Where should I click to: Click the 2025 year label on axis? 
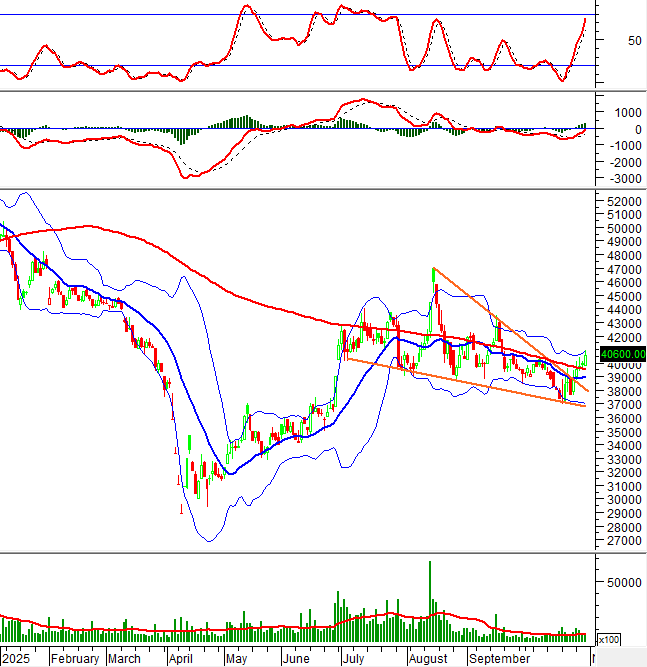17,659
